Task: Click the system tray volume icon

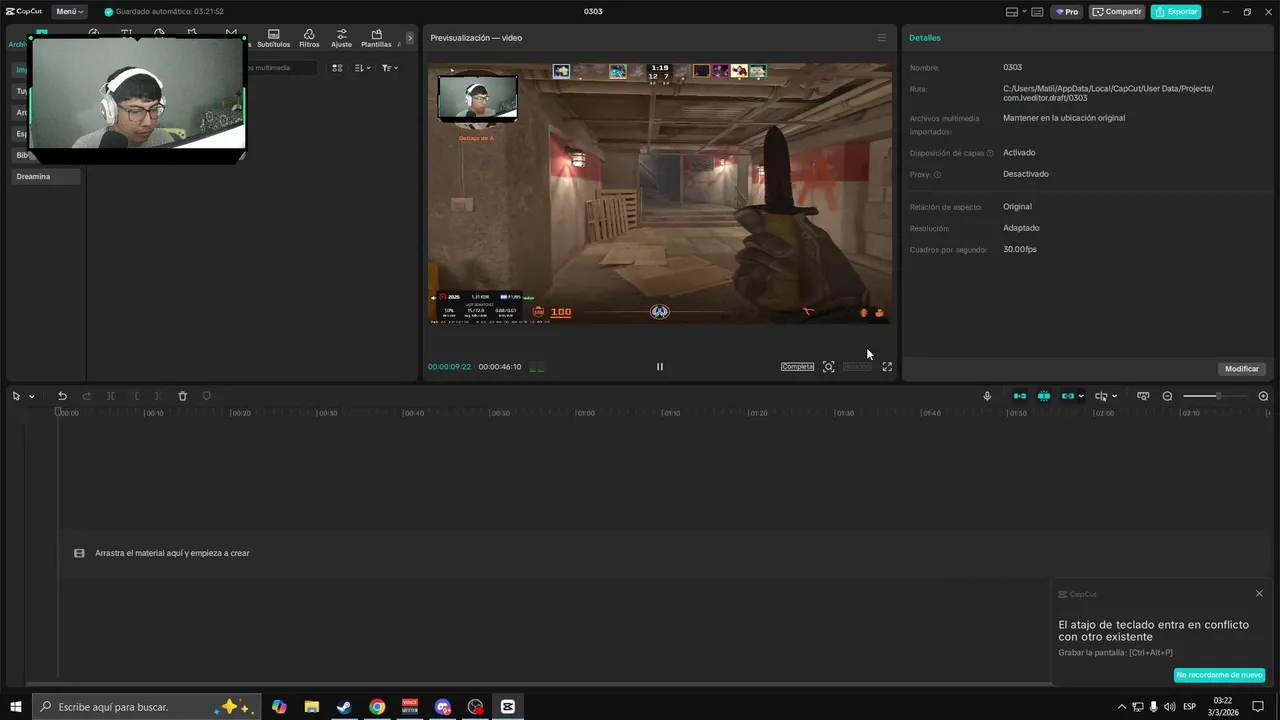Action: pos(1170,707)
